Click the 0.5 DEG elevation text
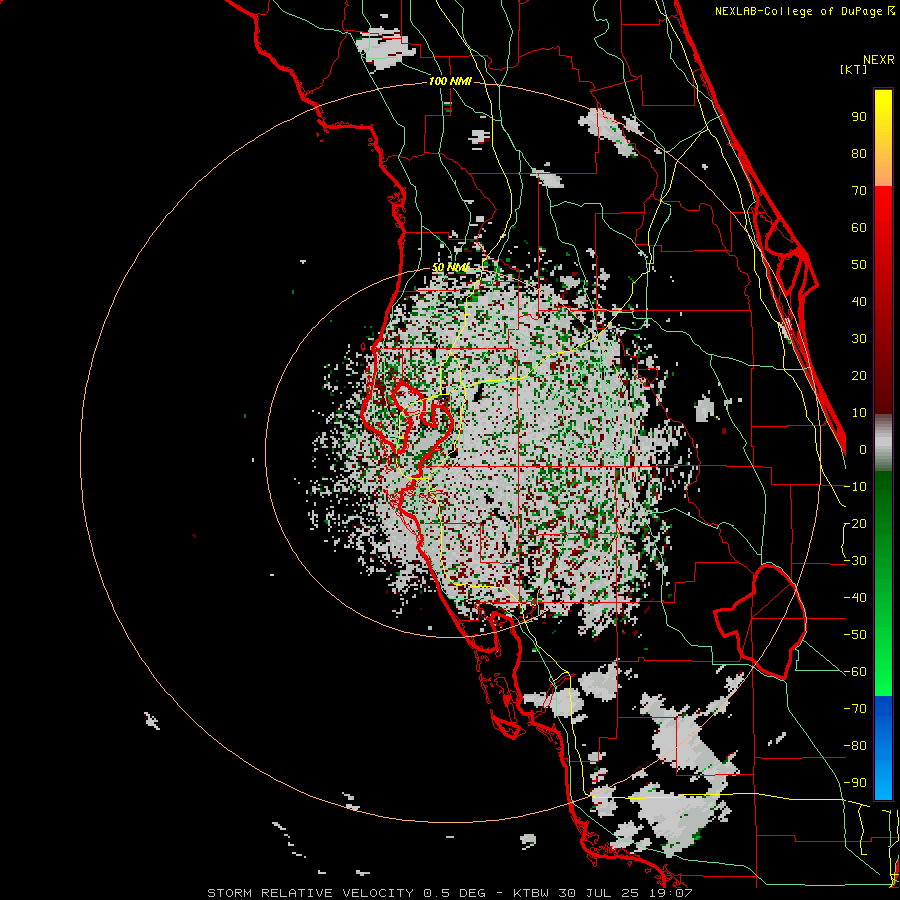 point(455,893)
